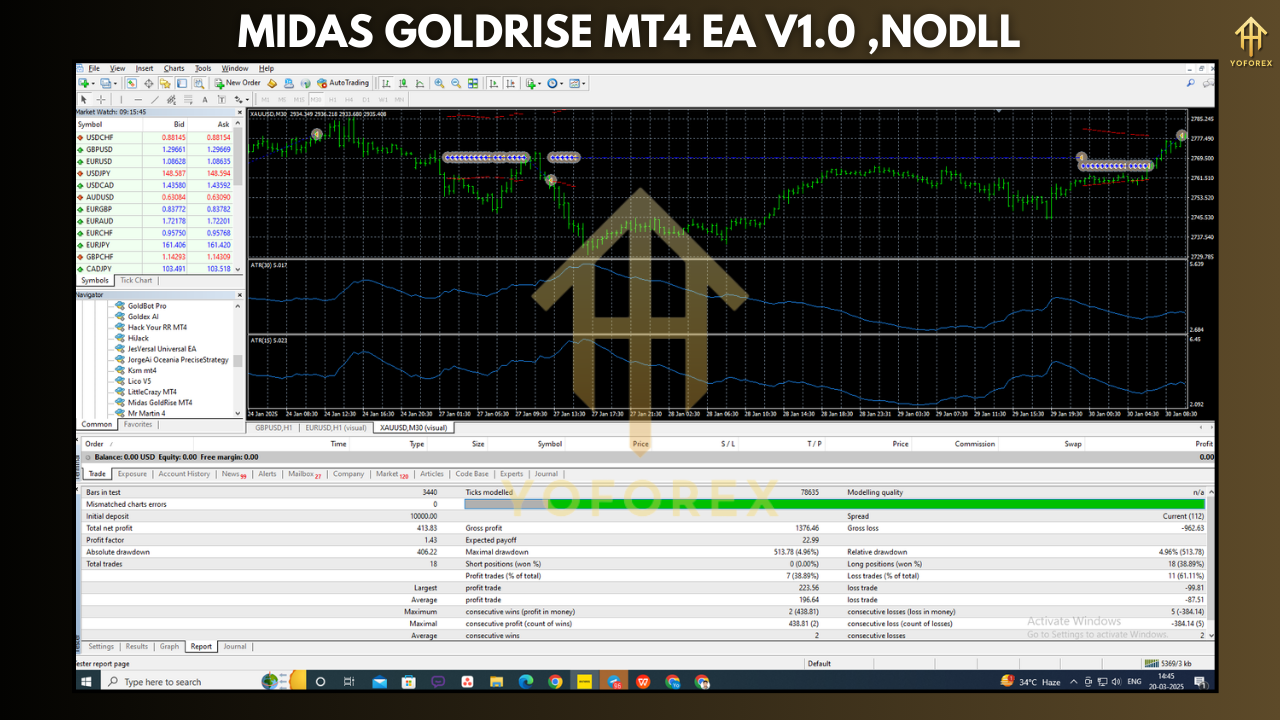This screenshot has width=1280, height=720.
Task: Open the new chart icon in toolbar
Action: coord(84,83)
